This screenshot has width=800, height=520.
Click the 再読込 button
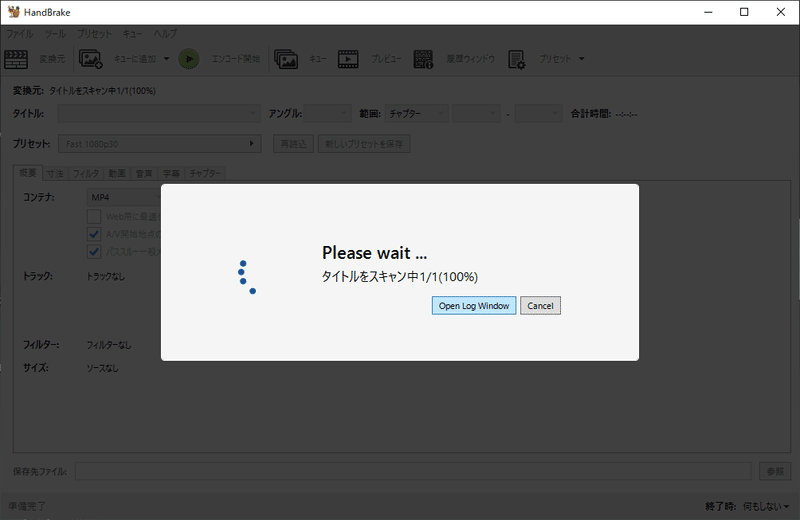[293, 144]
